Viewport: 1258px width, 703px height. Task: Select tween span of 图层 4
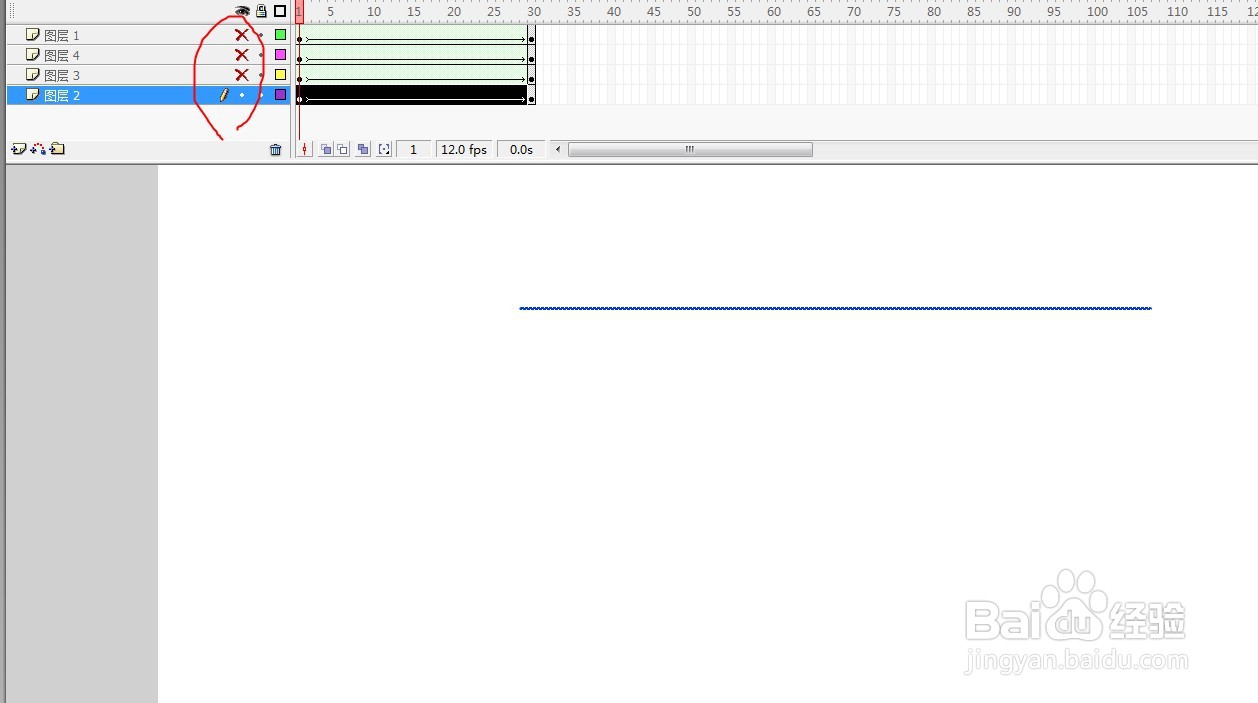point(412,55)
